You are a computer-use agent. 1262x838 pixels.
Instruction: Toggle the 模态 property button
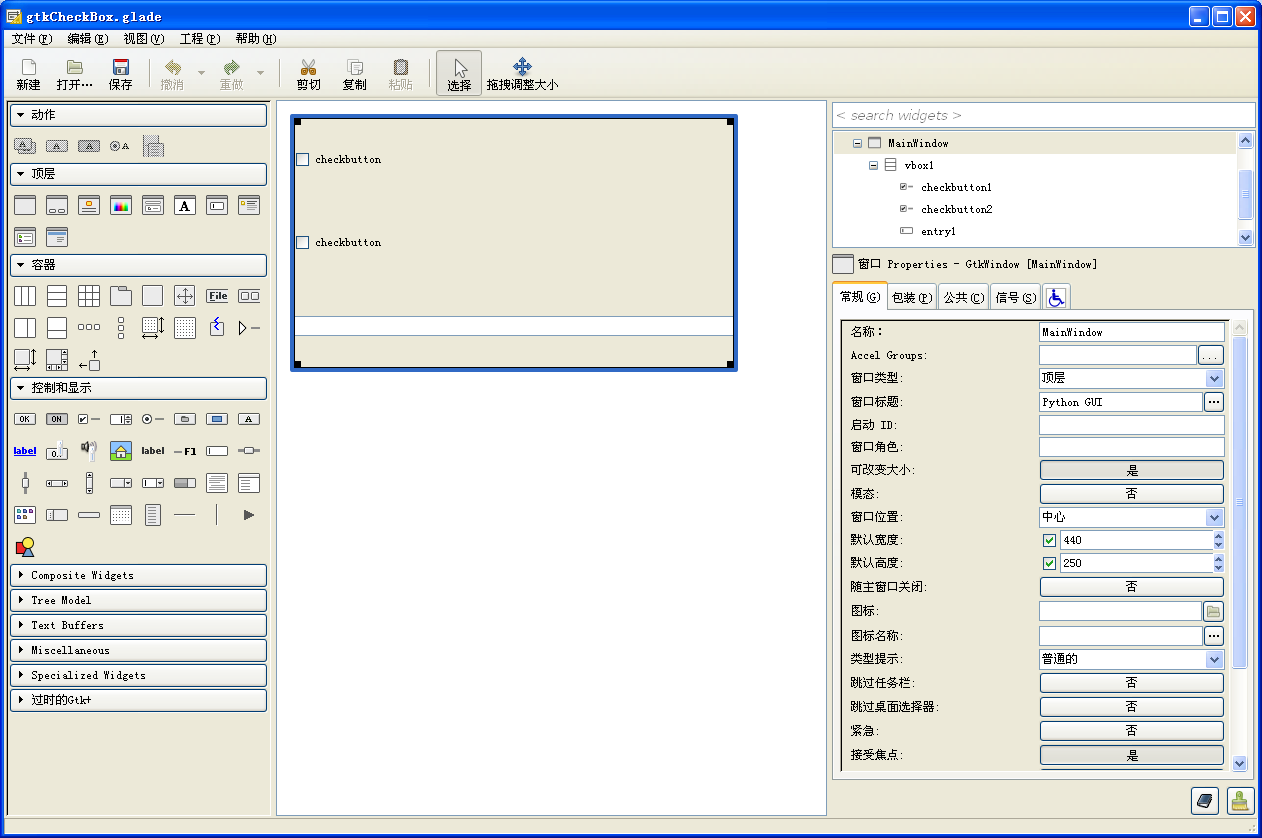pyautogui.click(x=1131, y=493)
